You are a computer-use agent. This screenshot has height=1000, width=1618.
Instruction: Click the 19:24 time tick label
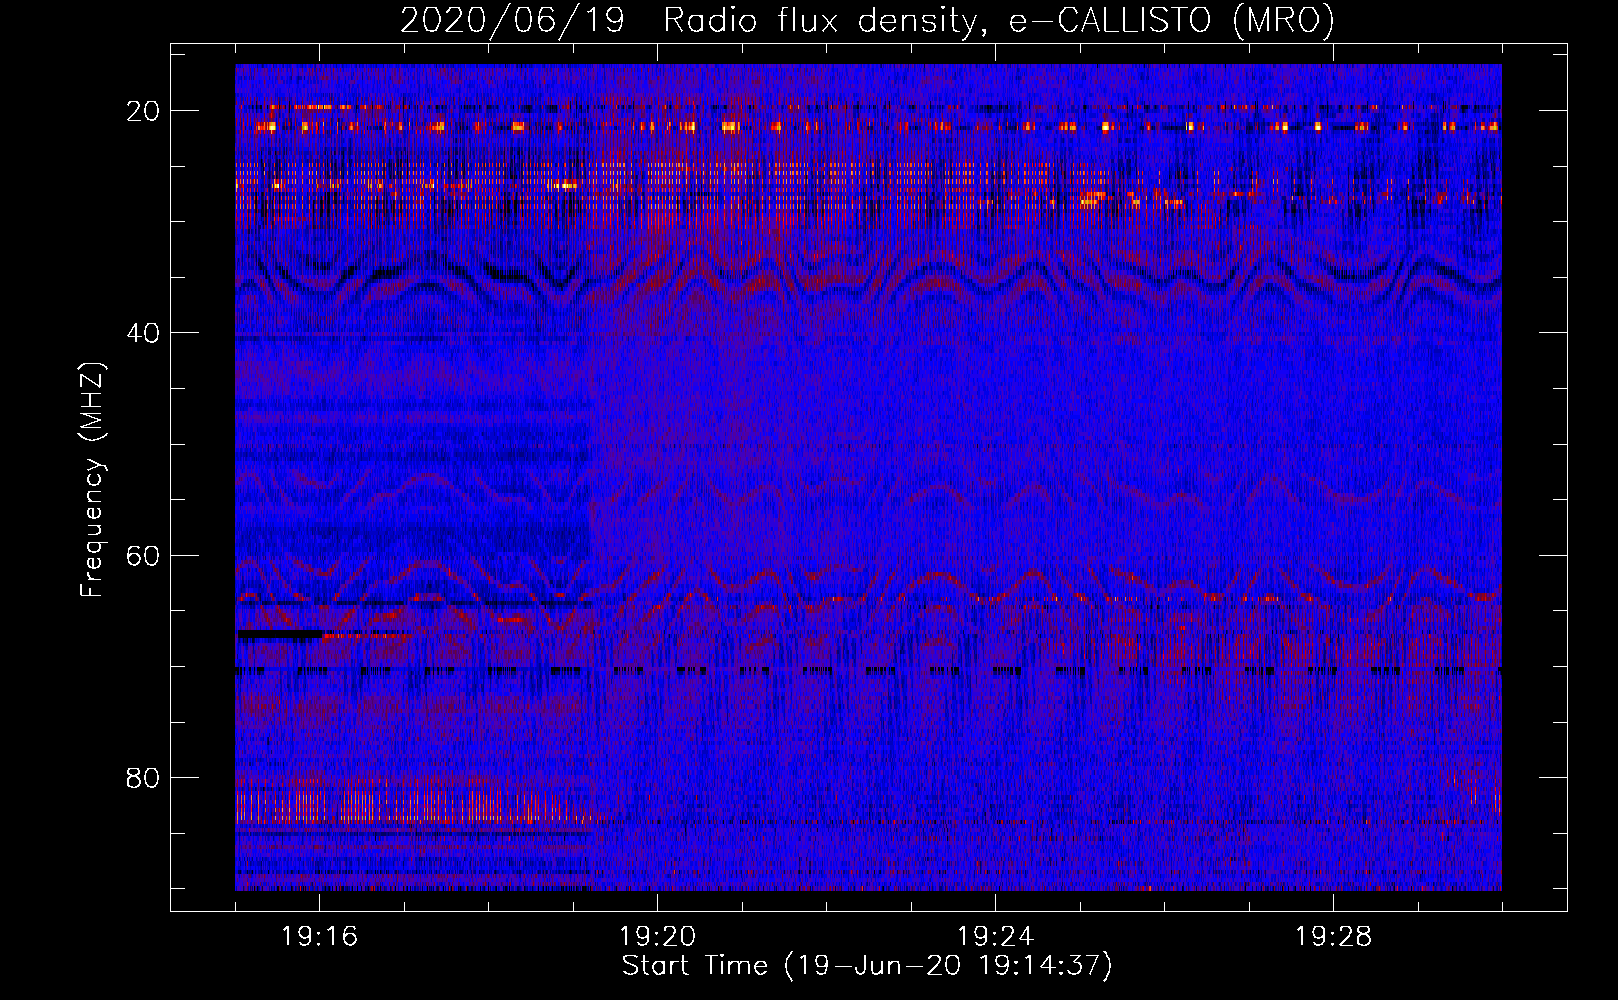[x=995, y=937]
